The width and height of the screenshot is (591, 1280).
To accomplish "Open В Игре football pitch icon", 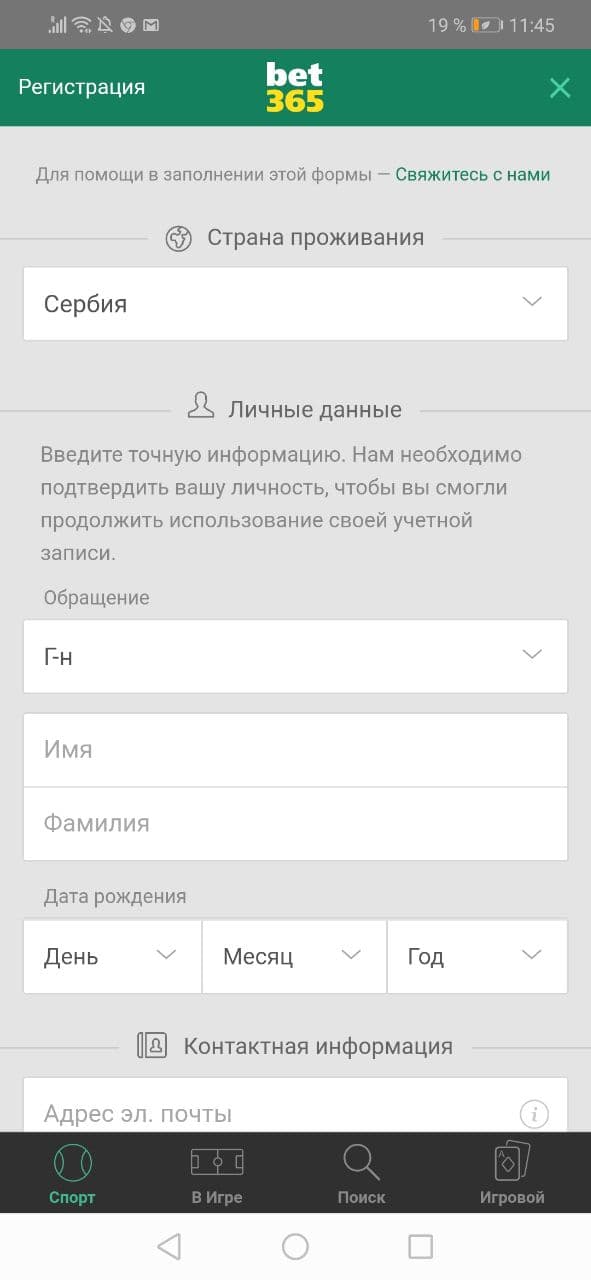I will coord(217,1162).
